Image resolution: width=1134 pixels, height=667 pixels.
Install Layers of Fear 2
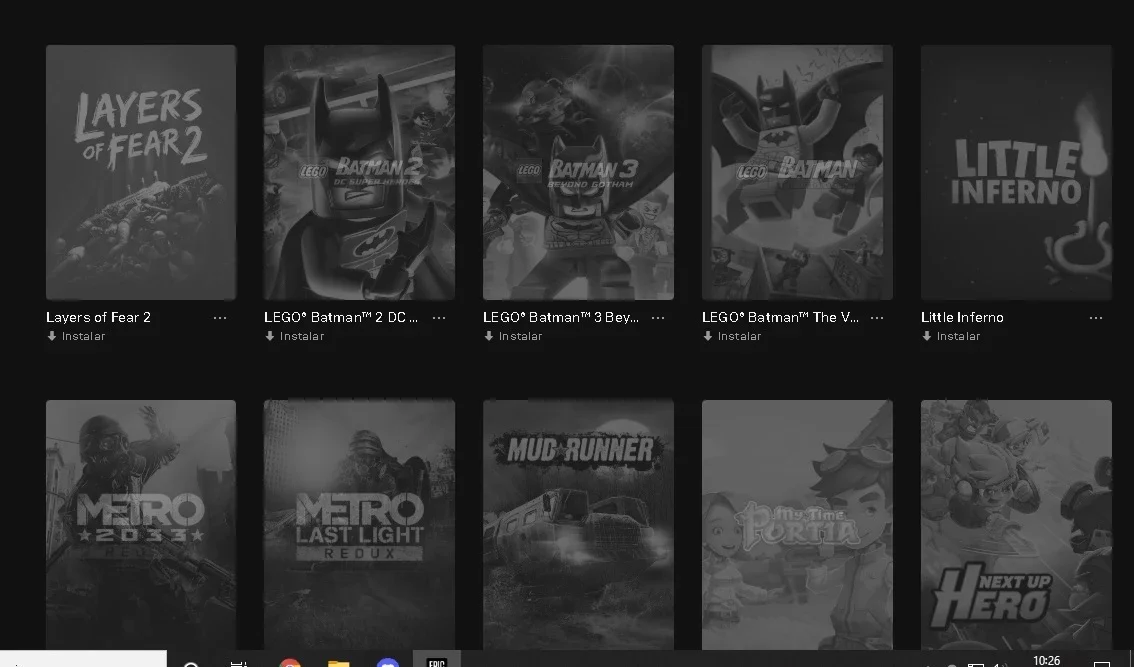(x=77, y=336)
